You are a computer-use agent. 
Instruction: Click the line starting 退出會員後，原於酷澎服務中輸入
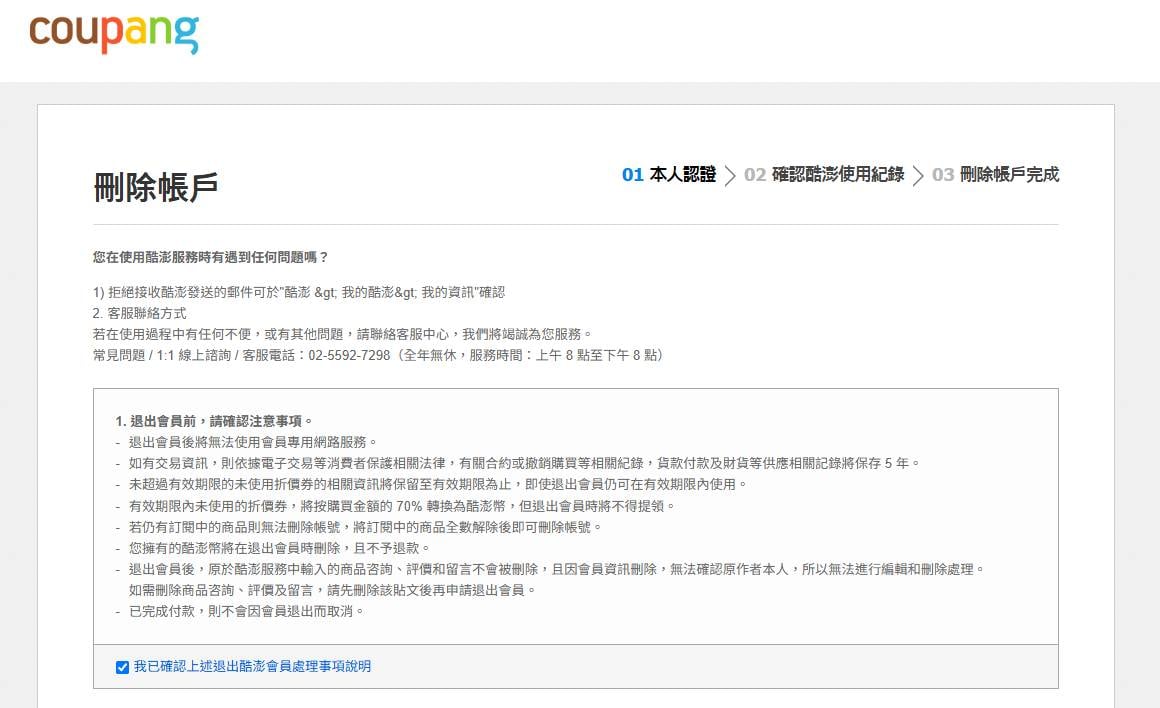click(x=557, y=570)
